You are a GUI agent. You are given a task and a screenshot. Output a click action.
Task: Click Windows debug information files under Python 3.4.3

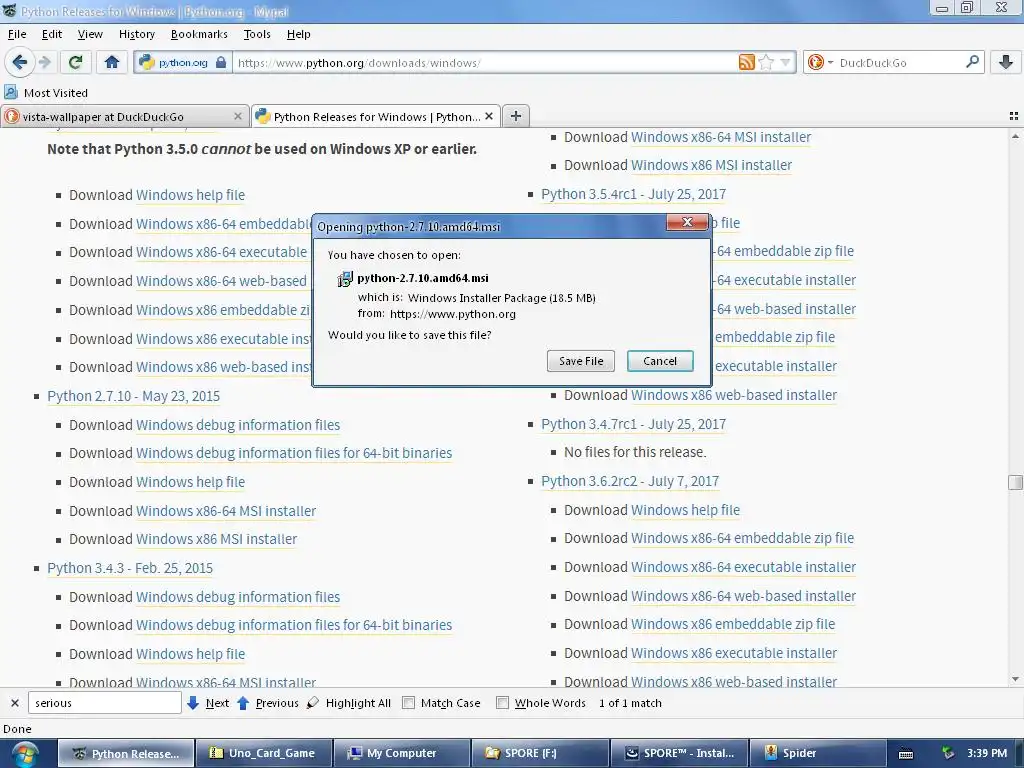(x=238, y=597)
